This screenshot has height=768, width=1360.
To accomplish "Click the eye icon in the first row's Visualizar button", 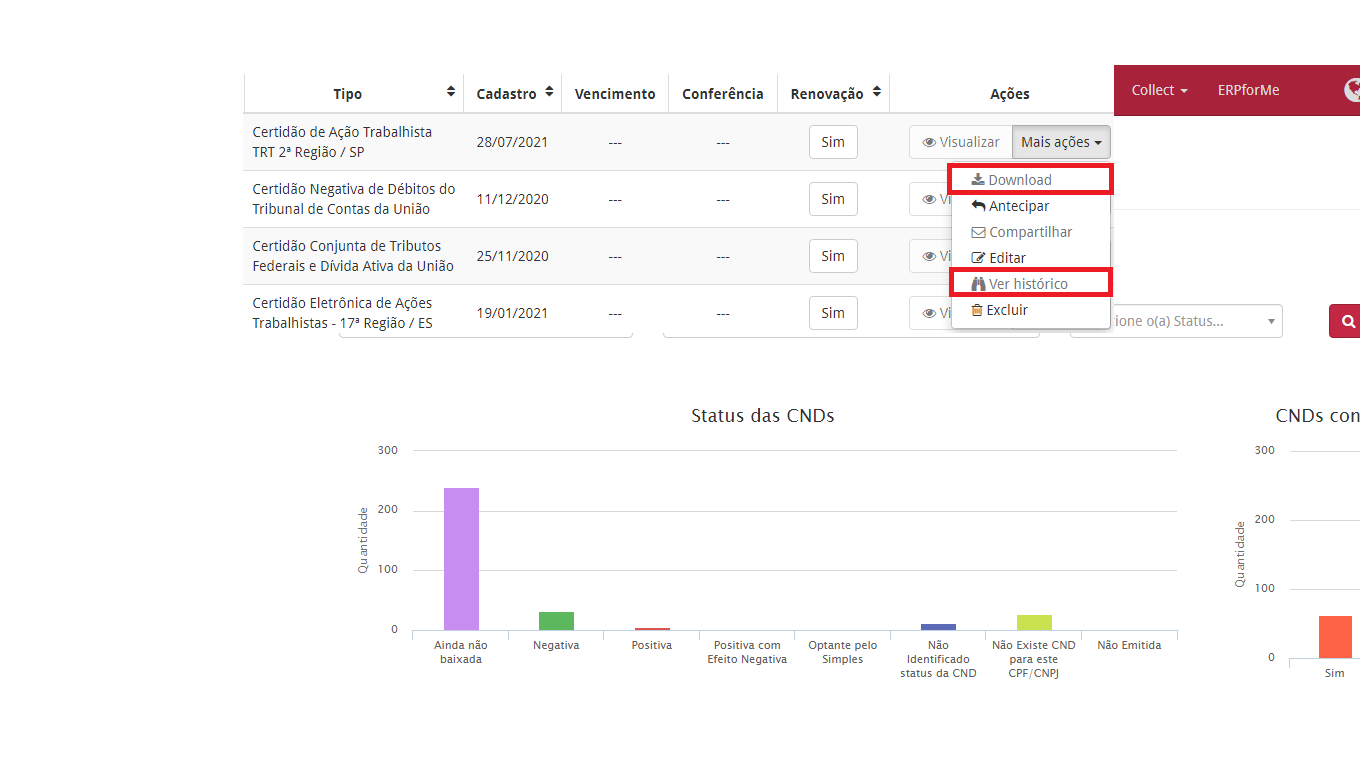I will click(x=929, y=142).
